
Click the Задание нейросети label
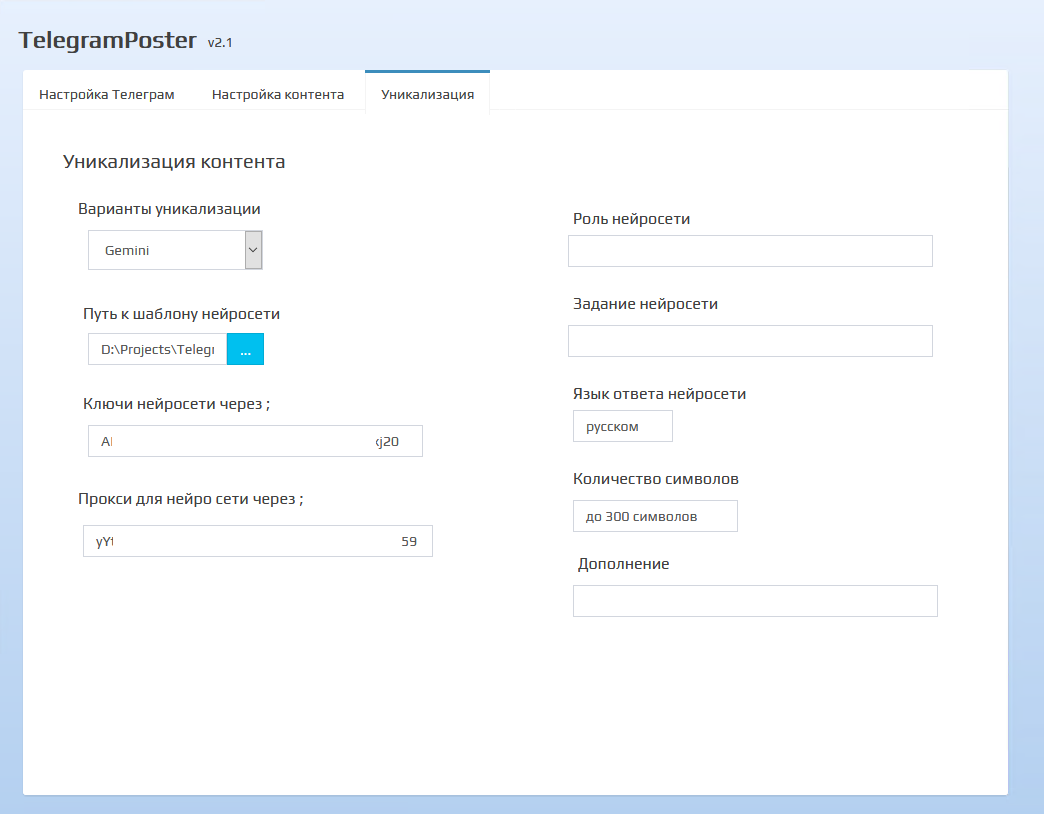pos(645,304)
